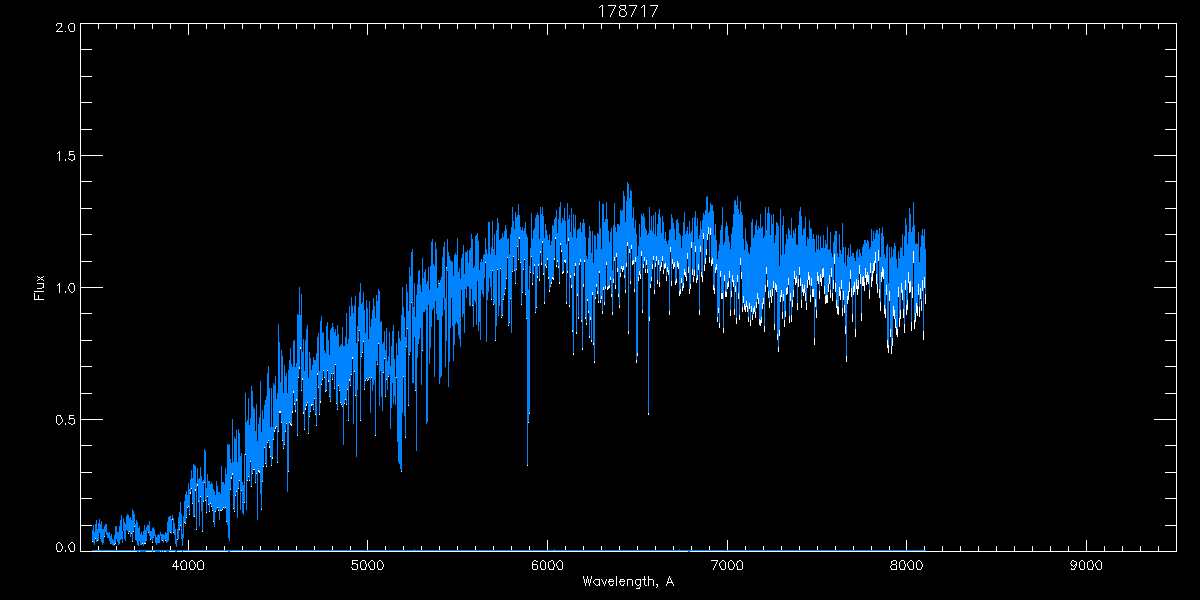Click the 0.0 y-axis tick label
This screenshot has height=600, width=1200.
click(x=63, y=547)
